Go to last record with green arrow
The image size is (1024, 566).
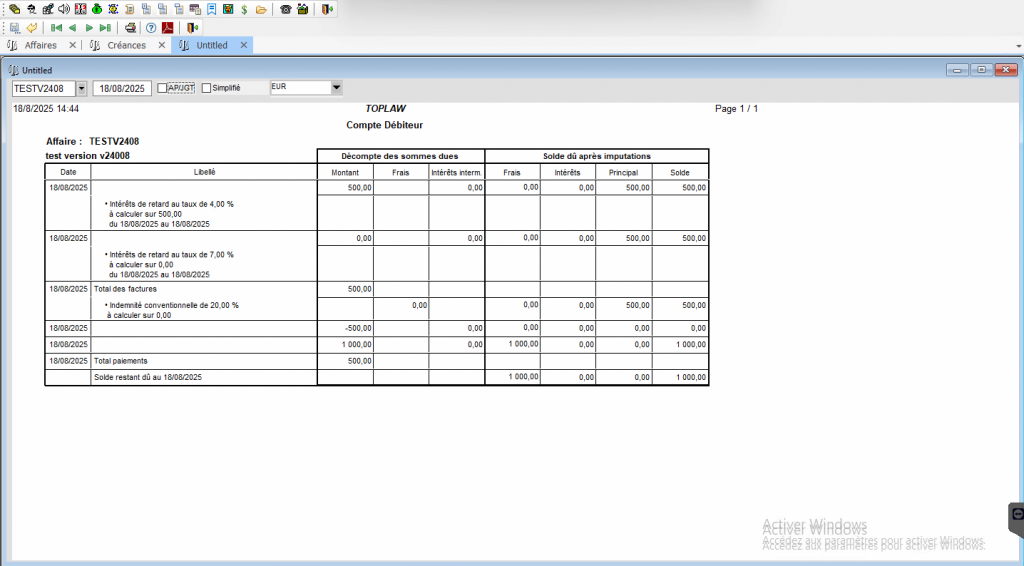click(105, 28)
